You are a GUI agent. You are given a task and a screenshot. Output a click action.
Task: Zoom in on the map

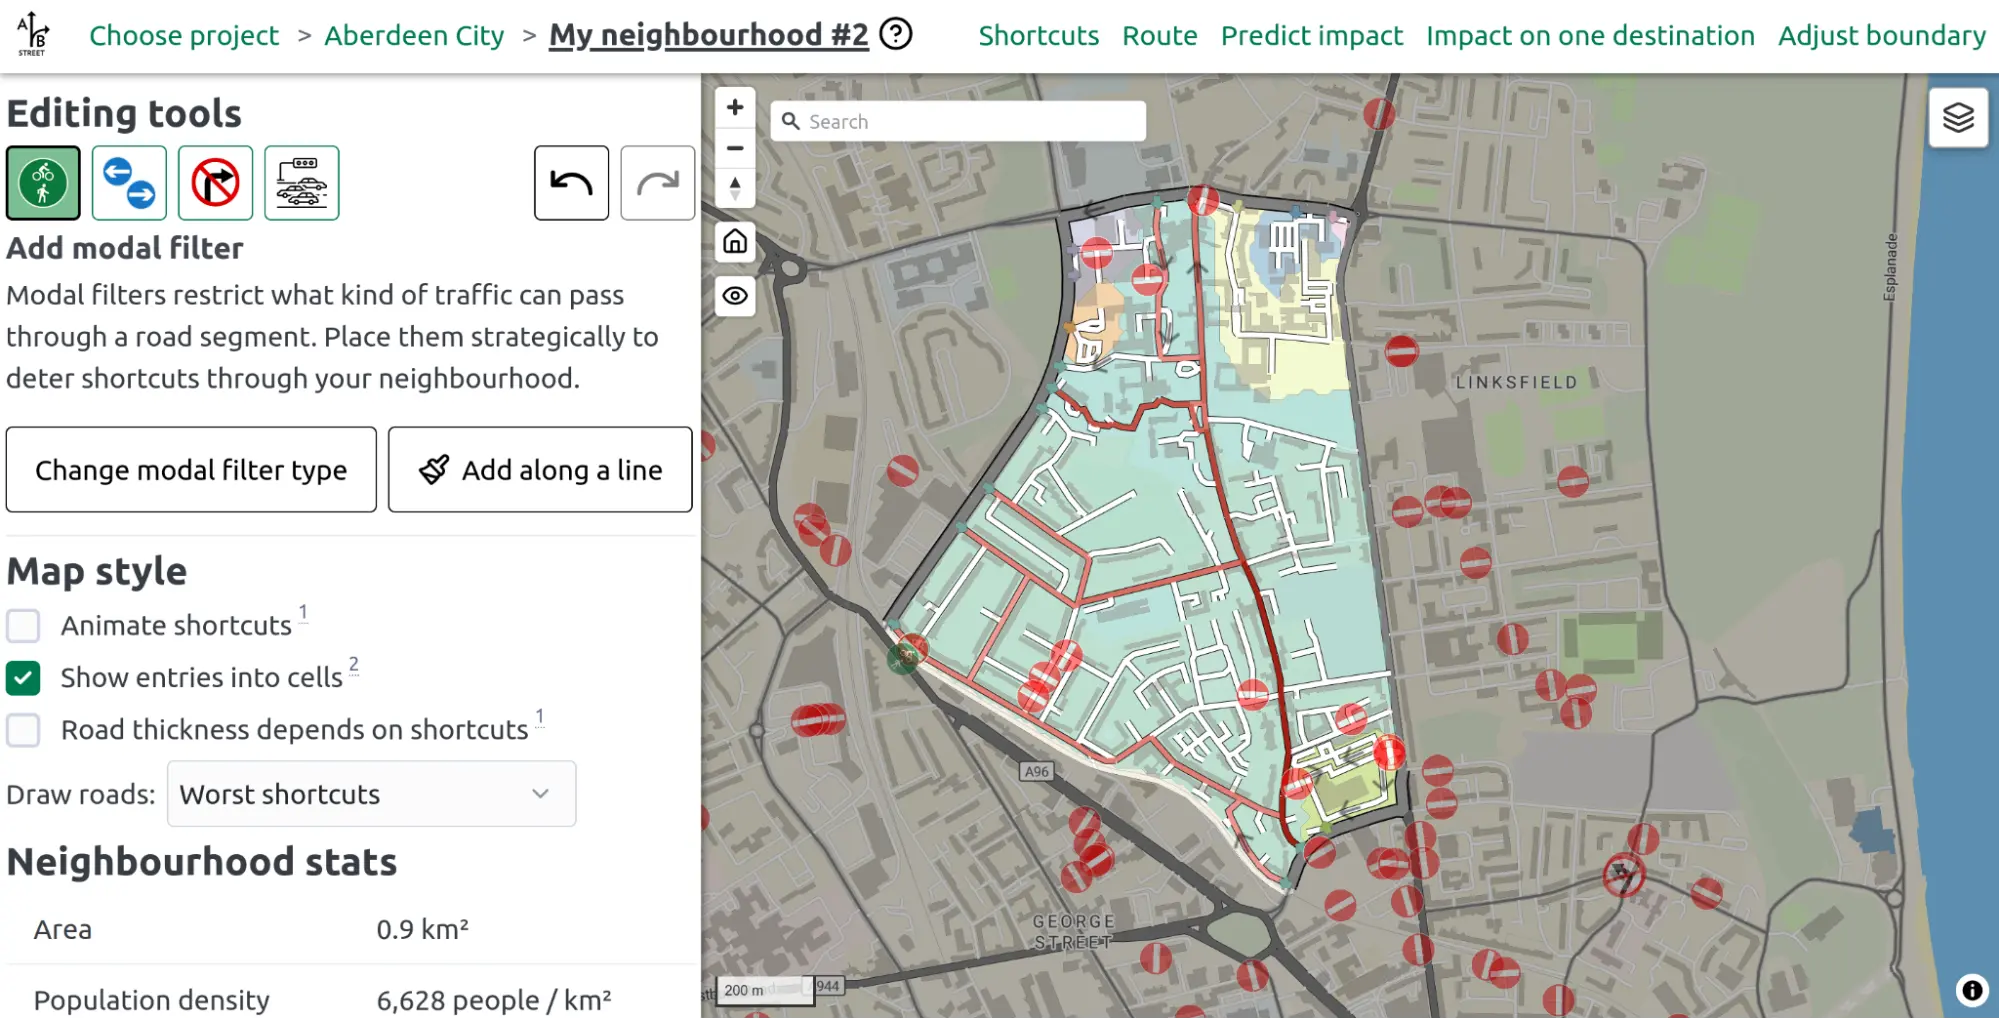point(735,107)
